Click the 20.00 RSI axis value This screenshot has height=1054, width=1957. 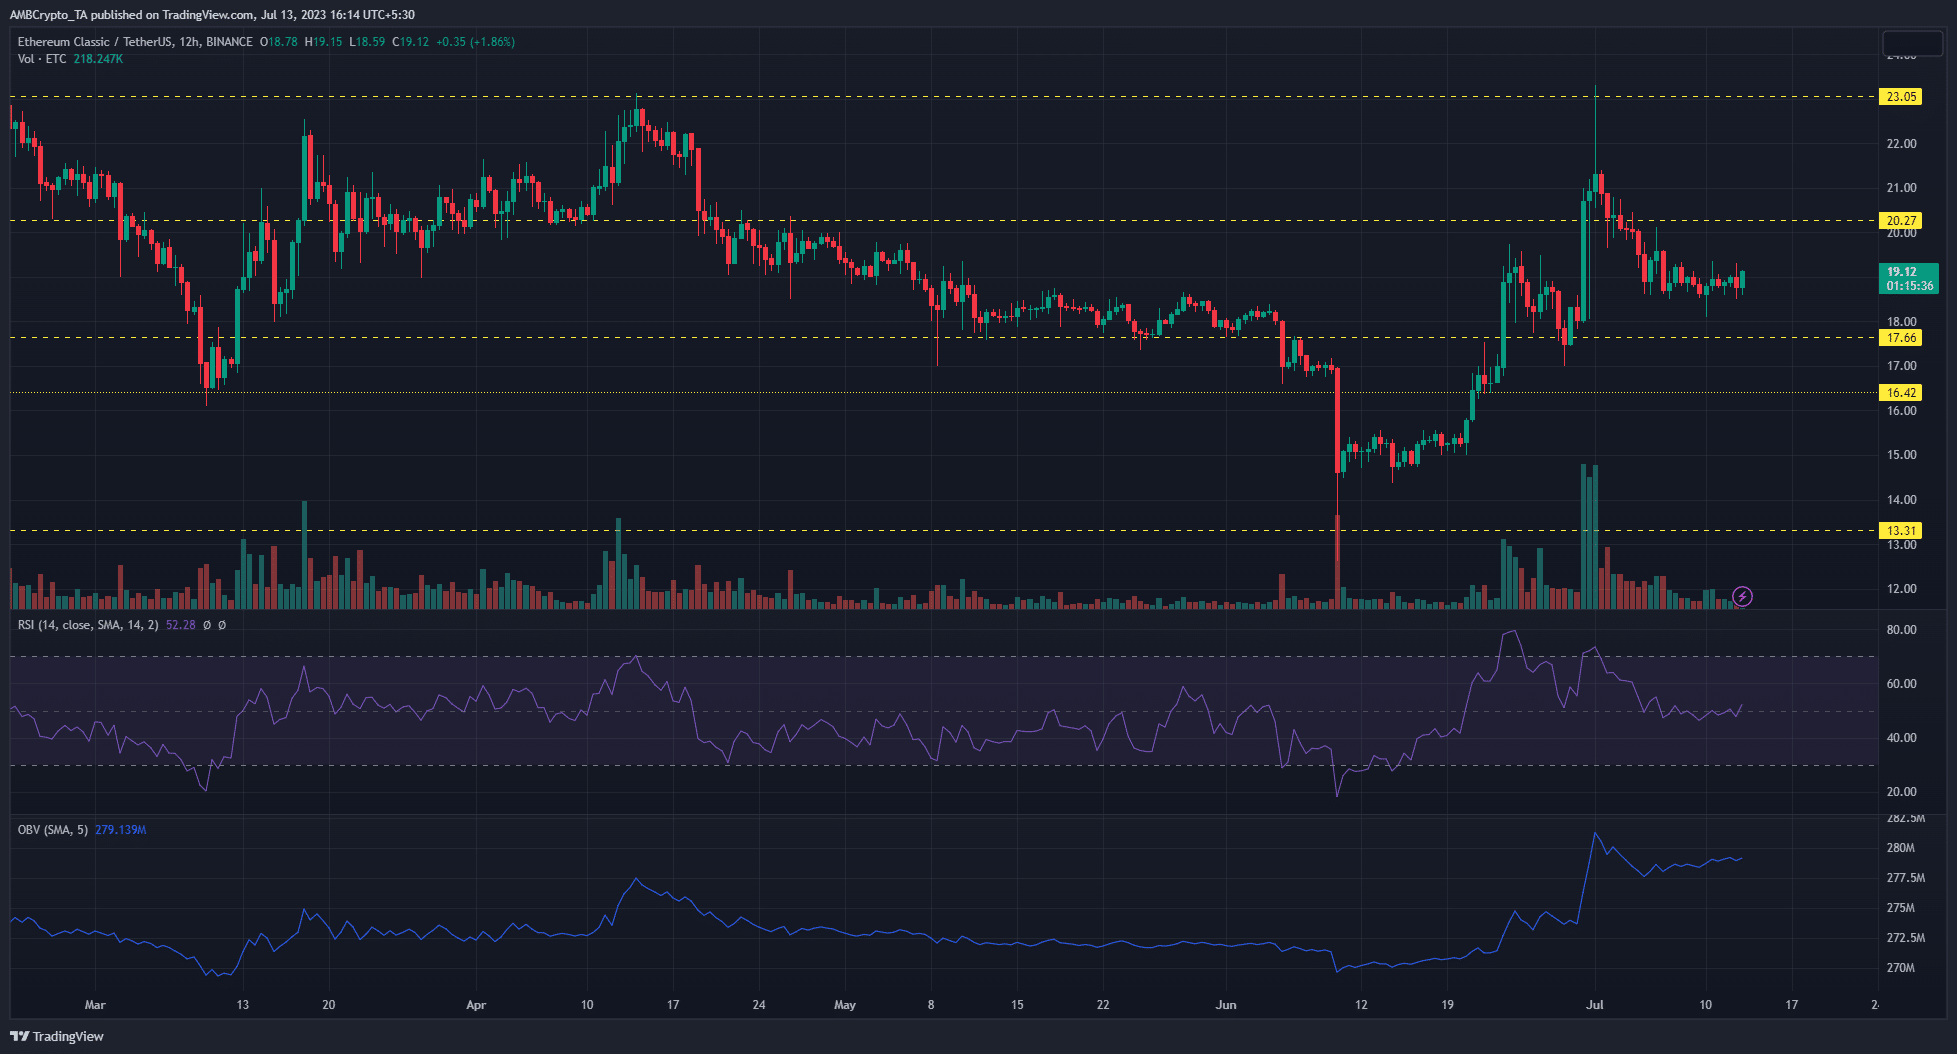1901,792
